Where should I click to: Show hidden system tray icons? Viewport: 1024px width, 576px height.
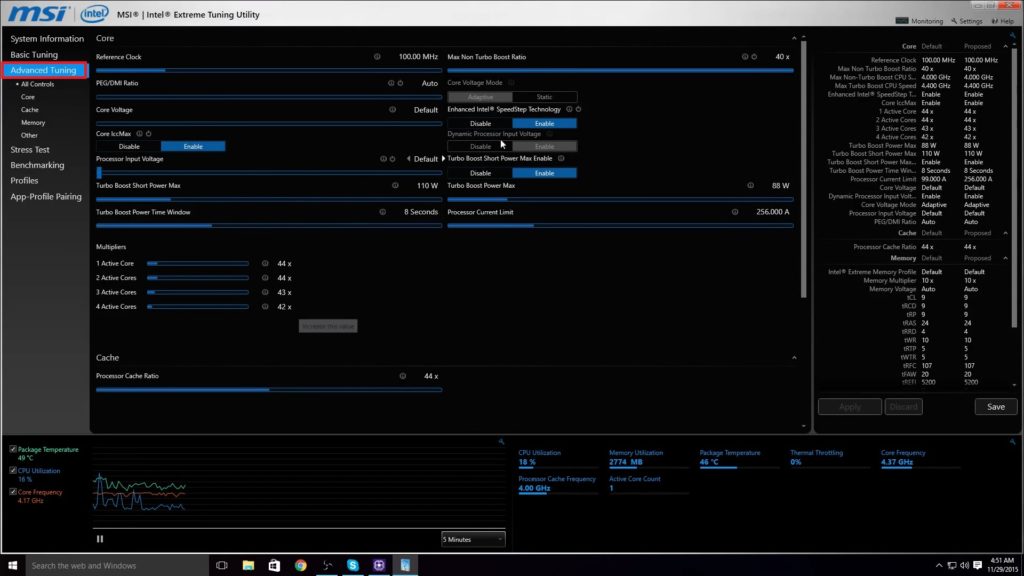939,566
